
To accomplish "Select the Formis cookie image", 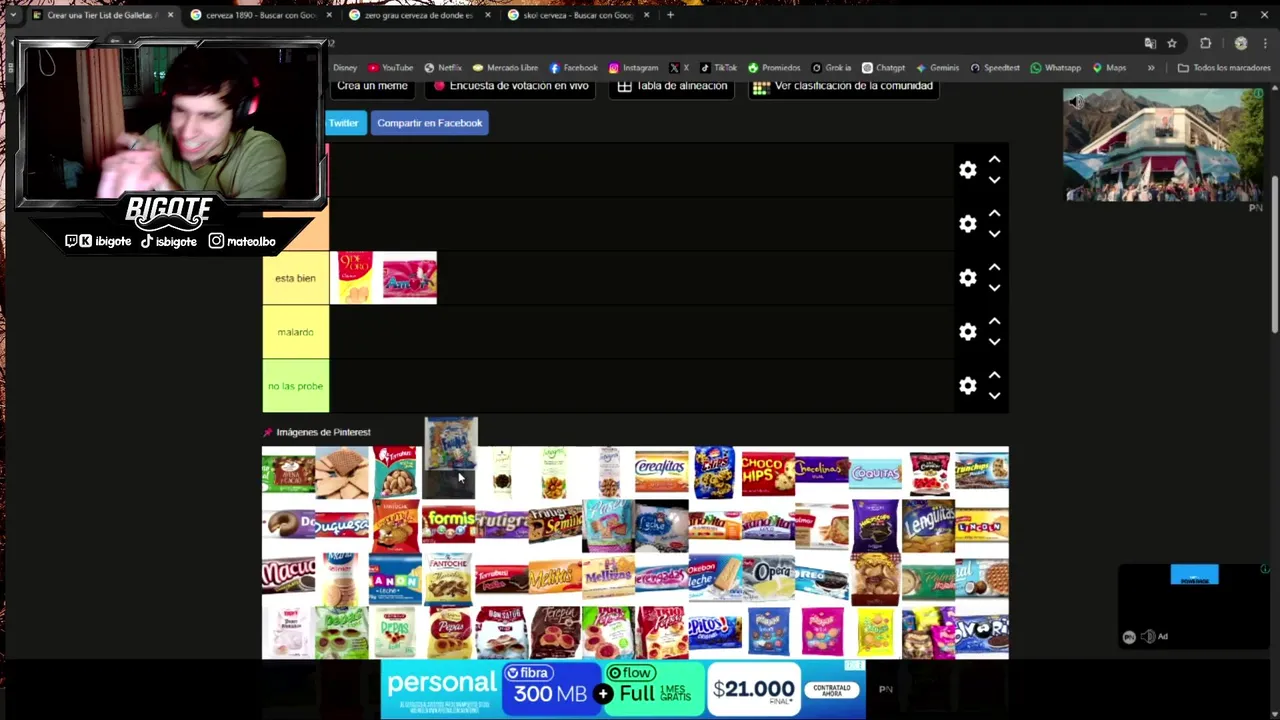I will point(448,526).
